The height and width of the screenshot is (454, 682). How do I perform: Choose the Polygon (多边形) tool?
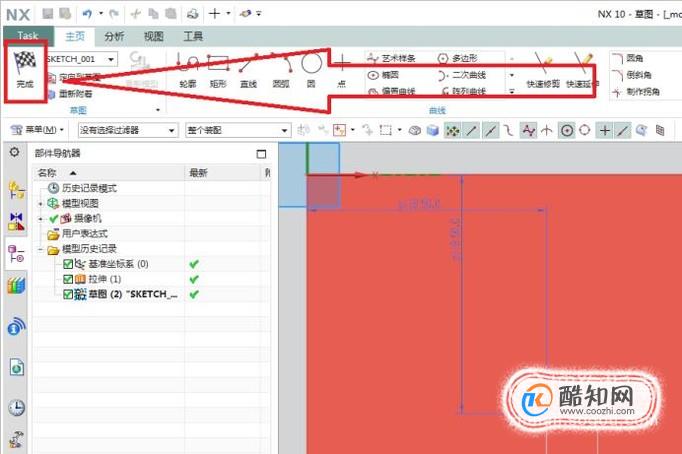[x=458, y=58]
